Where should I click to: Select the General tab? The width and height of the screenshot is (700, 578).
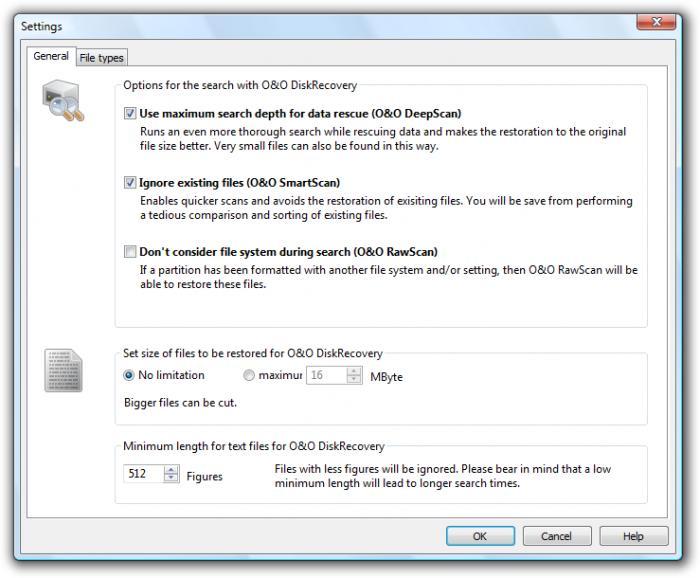pyautogui.click(x=51, y=56)
